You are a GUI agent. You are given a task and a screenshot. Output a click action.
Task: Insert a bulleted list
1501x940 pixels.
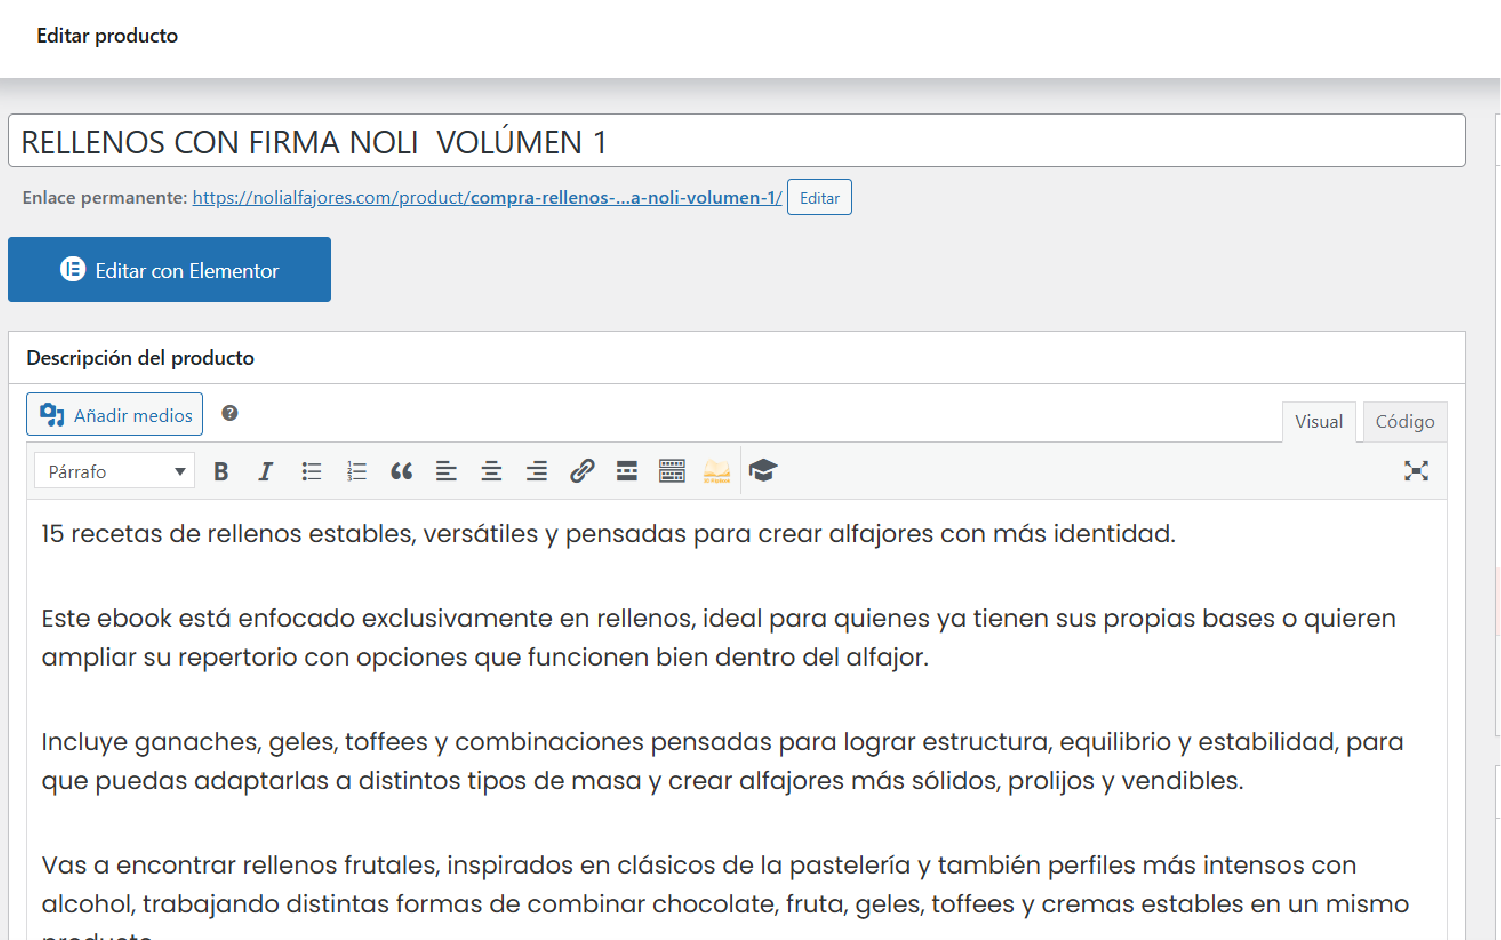(311, 471)
